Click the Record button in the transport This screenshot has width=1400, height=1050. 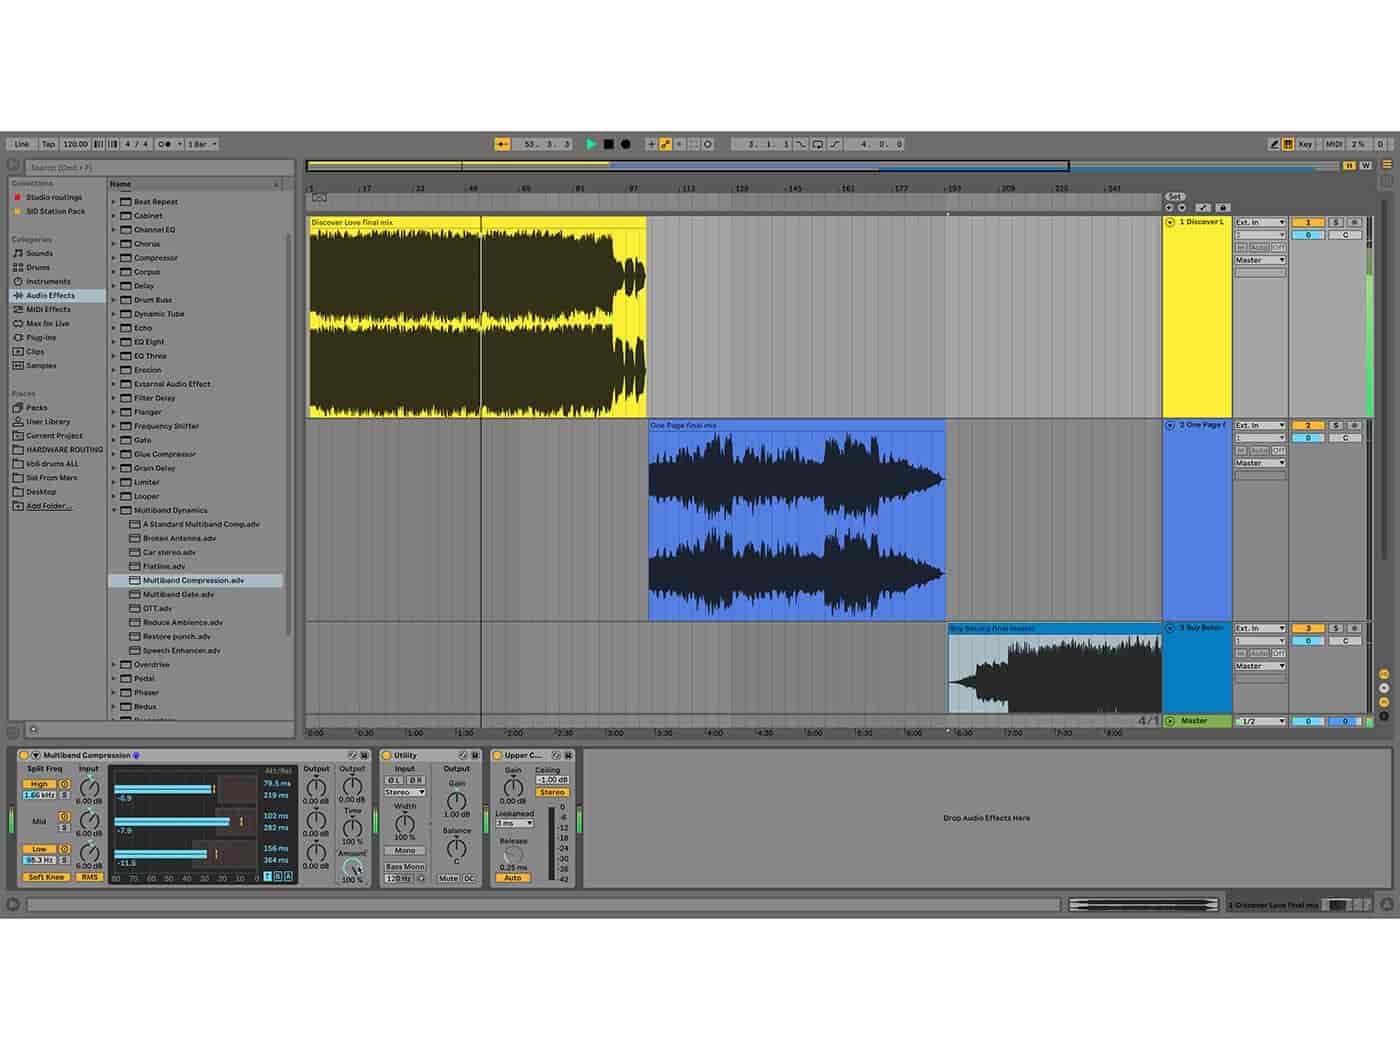tap(624, 144)
